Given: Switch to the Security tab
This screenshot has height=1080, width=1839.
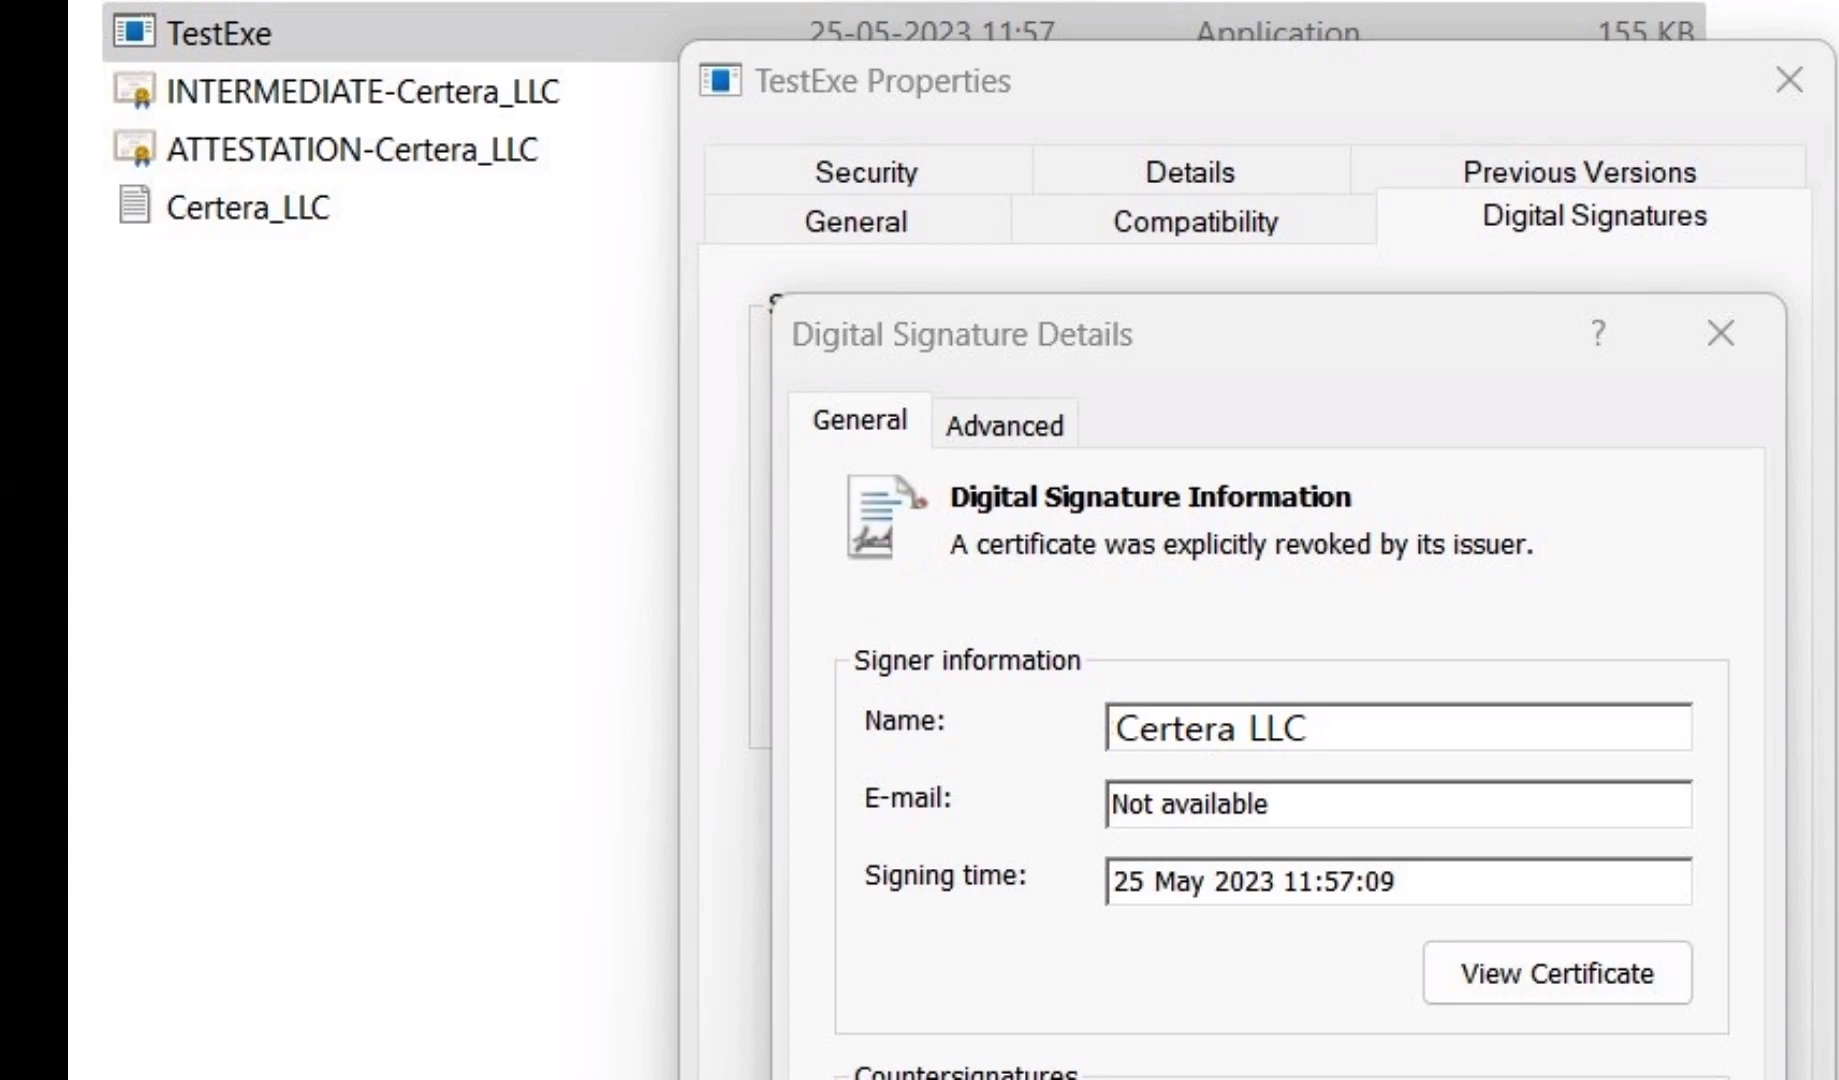Looking at the screenshot, I should [x=866, y=171].
